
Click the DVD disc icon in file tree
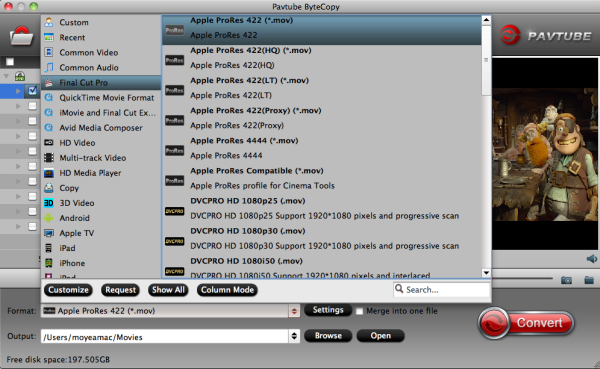click(x=20, y=76)
